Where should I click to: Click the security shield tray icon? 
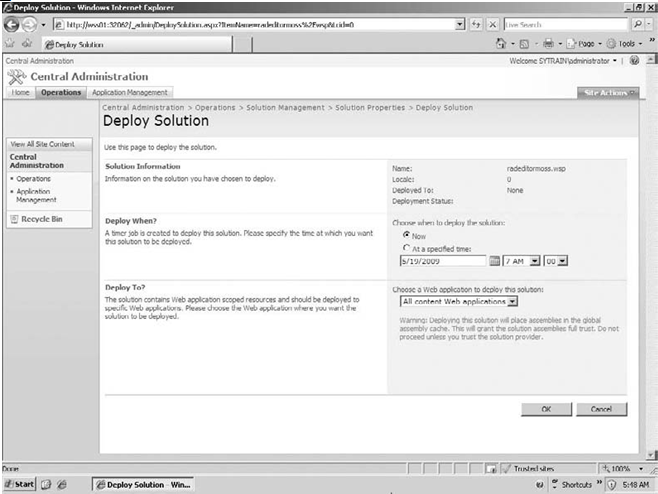tap(611, 485)
